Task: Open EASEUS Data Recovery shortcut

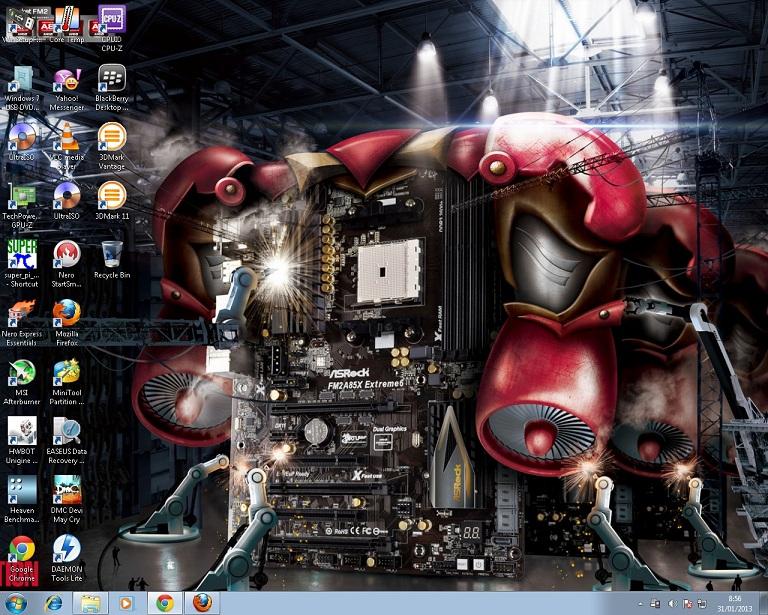Action: 67,441
